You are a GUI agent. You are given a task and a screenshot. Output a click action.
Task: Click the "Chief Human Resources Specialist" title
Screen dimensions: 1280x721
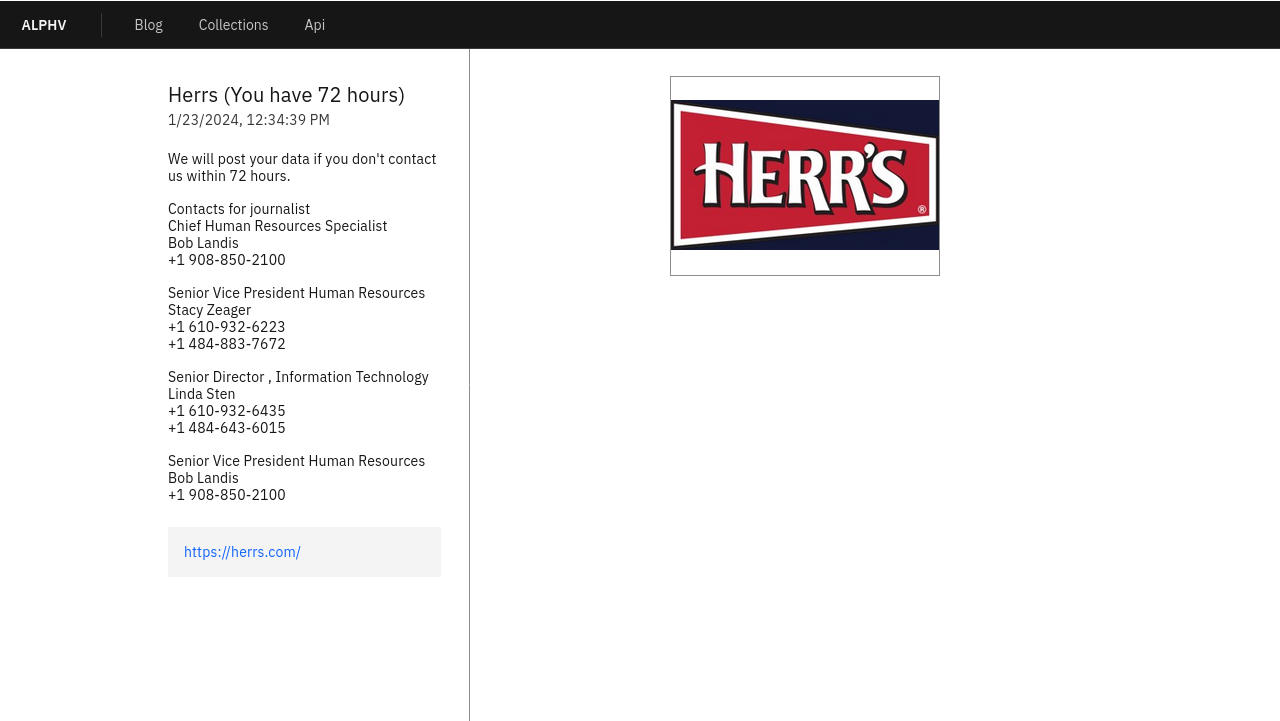coord(277,226)
